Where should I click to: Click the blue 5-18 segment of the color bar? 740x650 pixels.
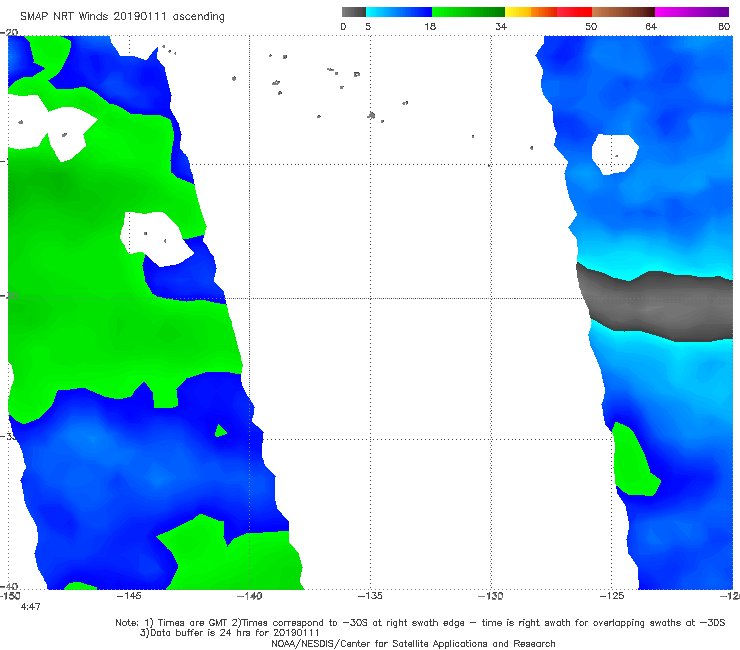tap(399, 12)
